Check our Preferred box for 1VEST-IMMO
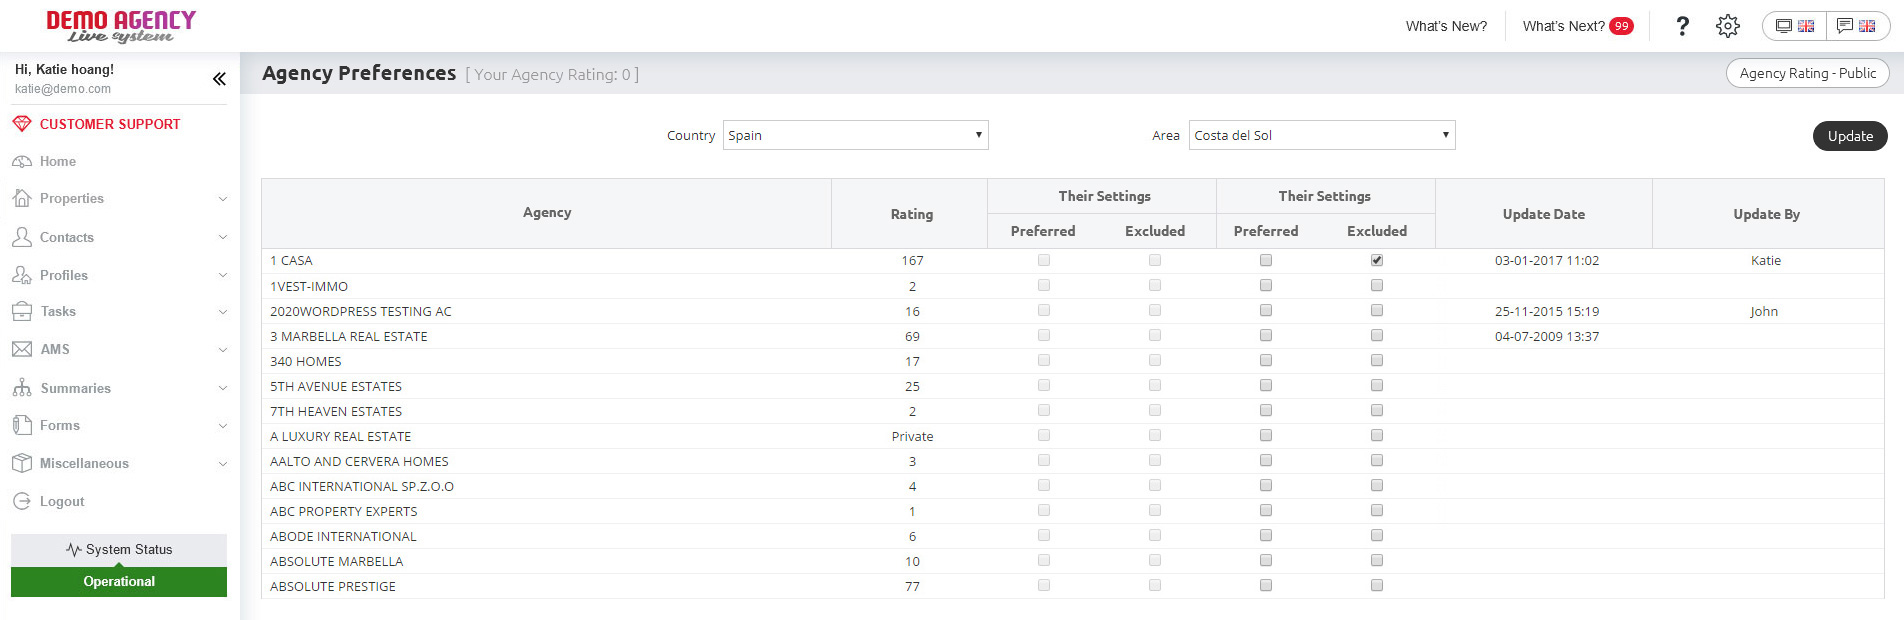 point(1266,285)
